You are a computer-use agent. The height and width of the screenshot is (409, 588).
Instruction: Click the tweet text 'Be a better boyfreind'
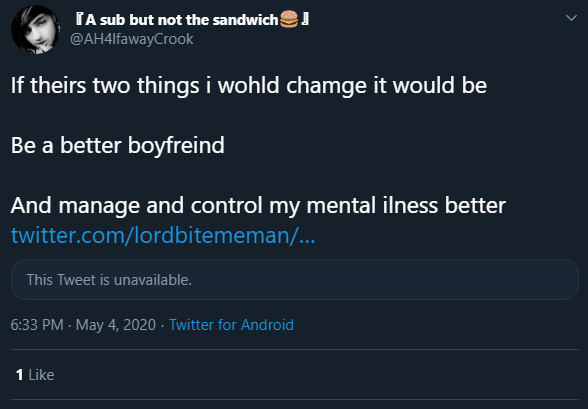[x=118, y=145]
